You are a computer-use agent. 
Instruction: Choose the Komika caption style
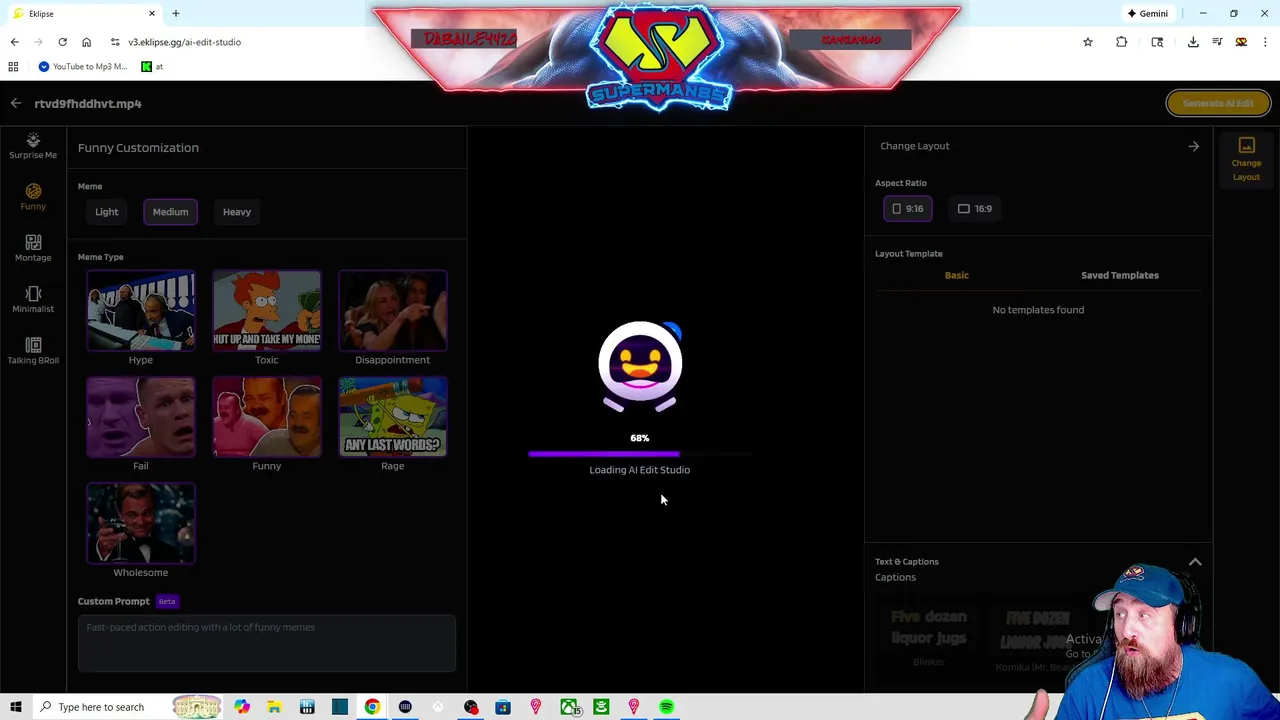(1036, 640)
